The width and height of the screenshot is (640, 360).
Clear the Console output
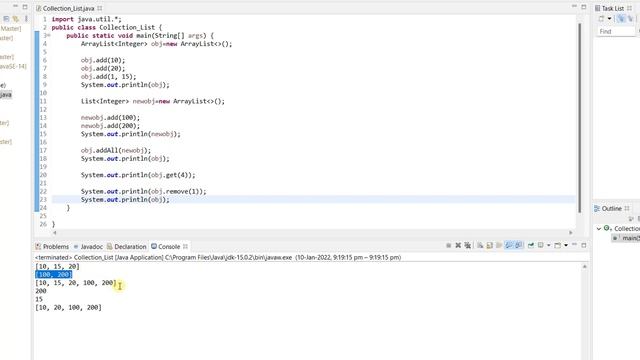coord(480,245)
